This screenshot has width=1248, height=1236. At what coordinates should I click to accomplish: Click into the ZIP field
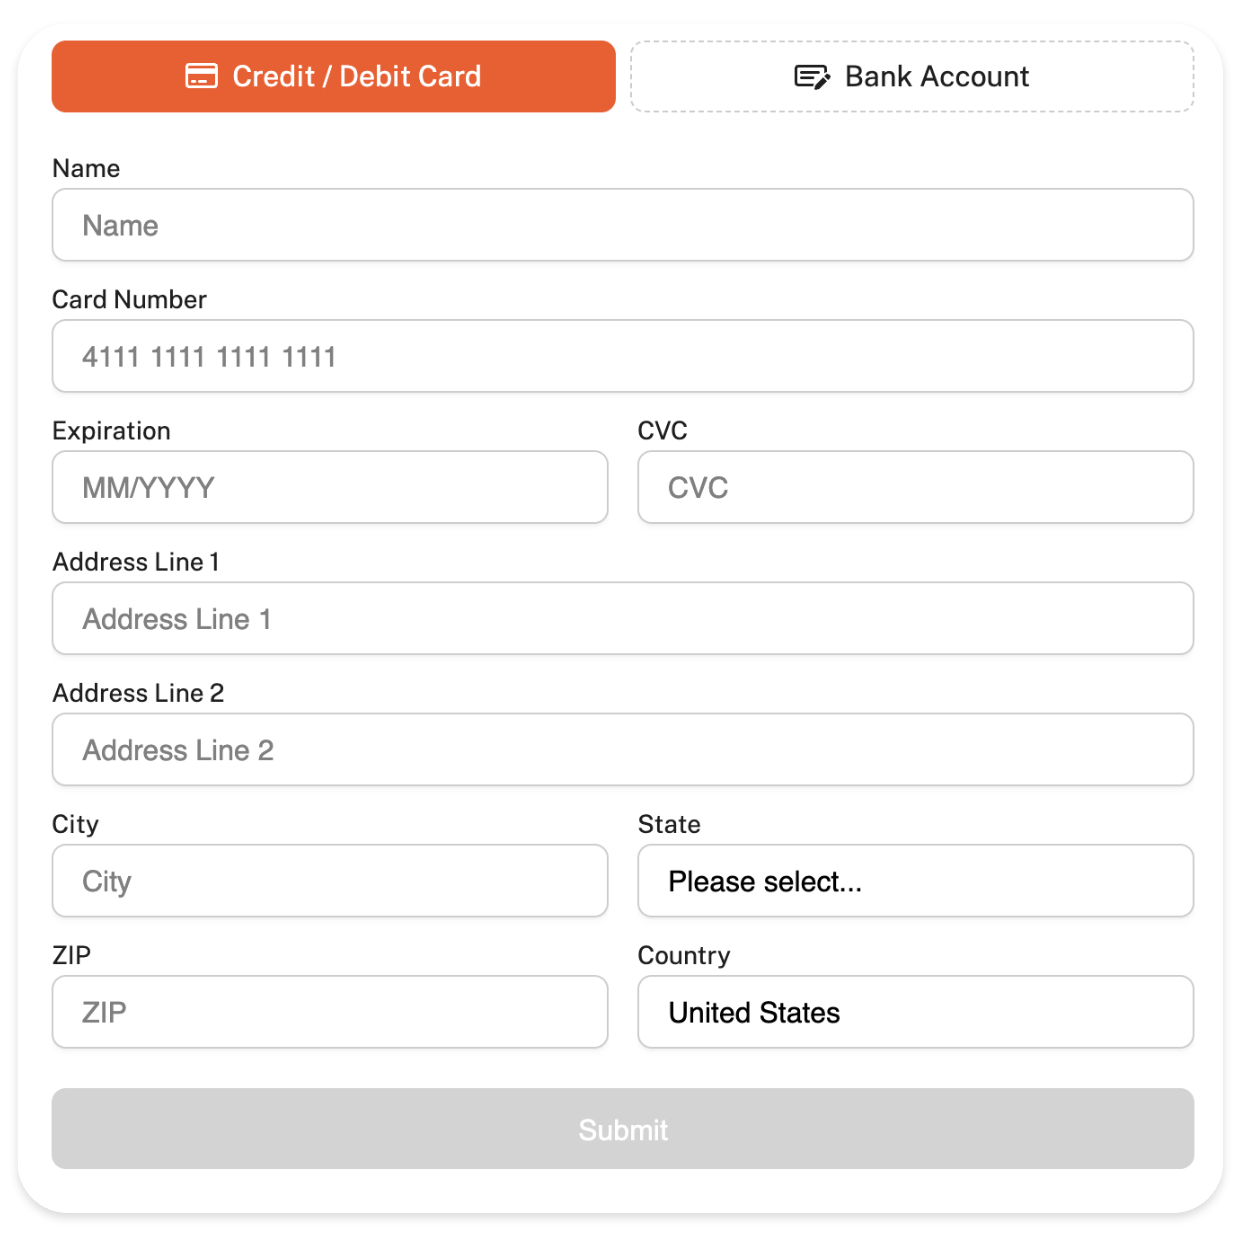tap(330, 1012)
